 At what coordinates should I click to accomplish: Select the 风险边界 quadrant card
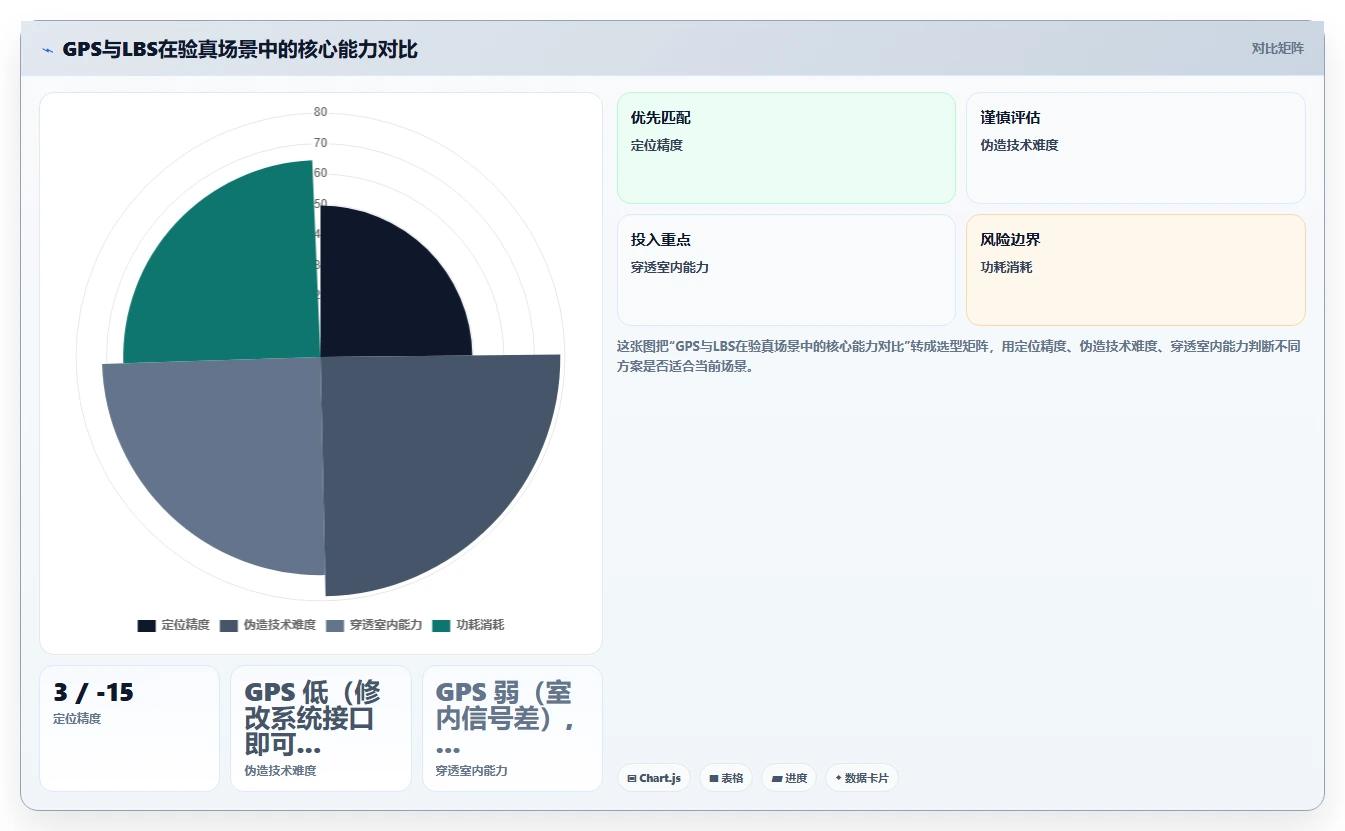[1136, 270]
